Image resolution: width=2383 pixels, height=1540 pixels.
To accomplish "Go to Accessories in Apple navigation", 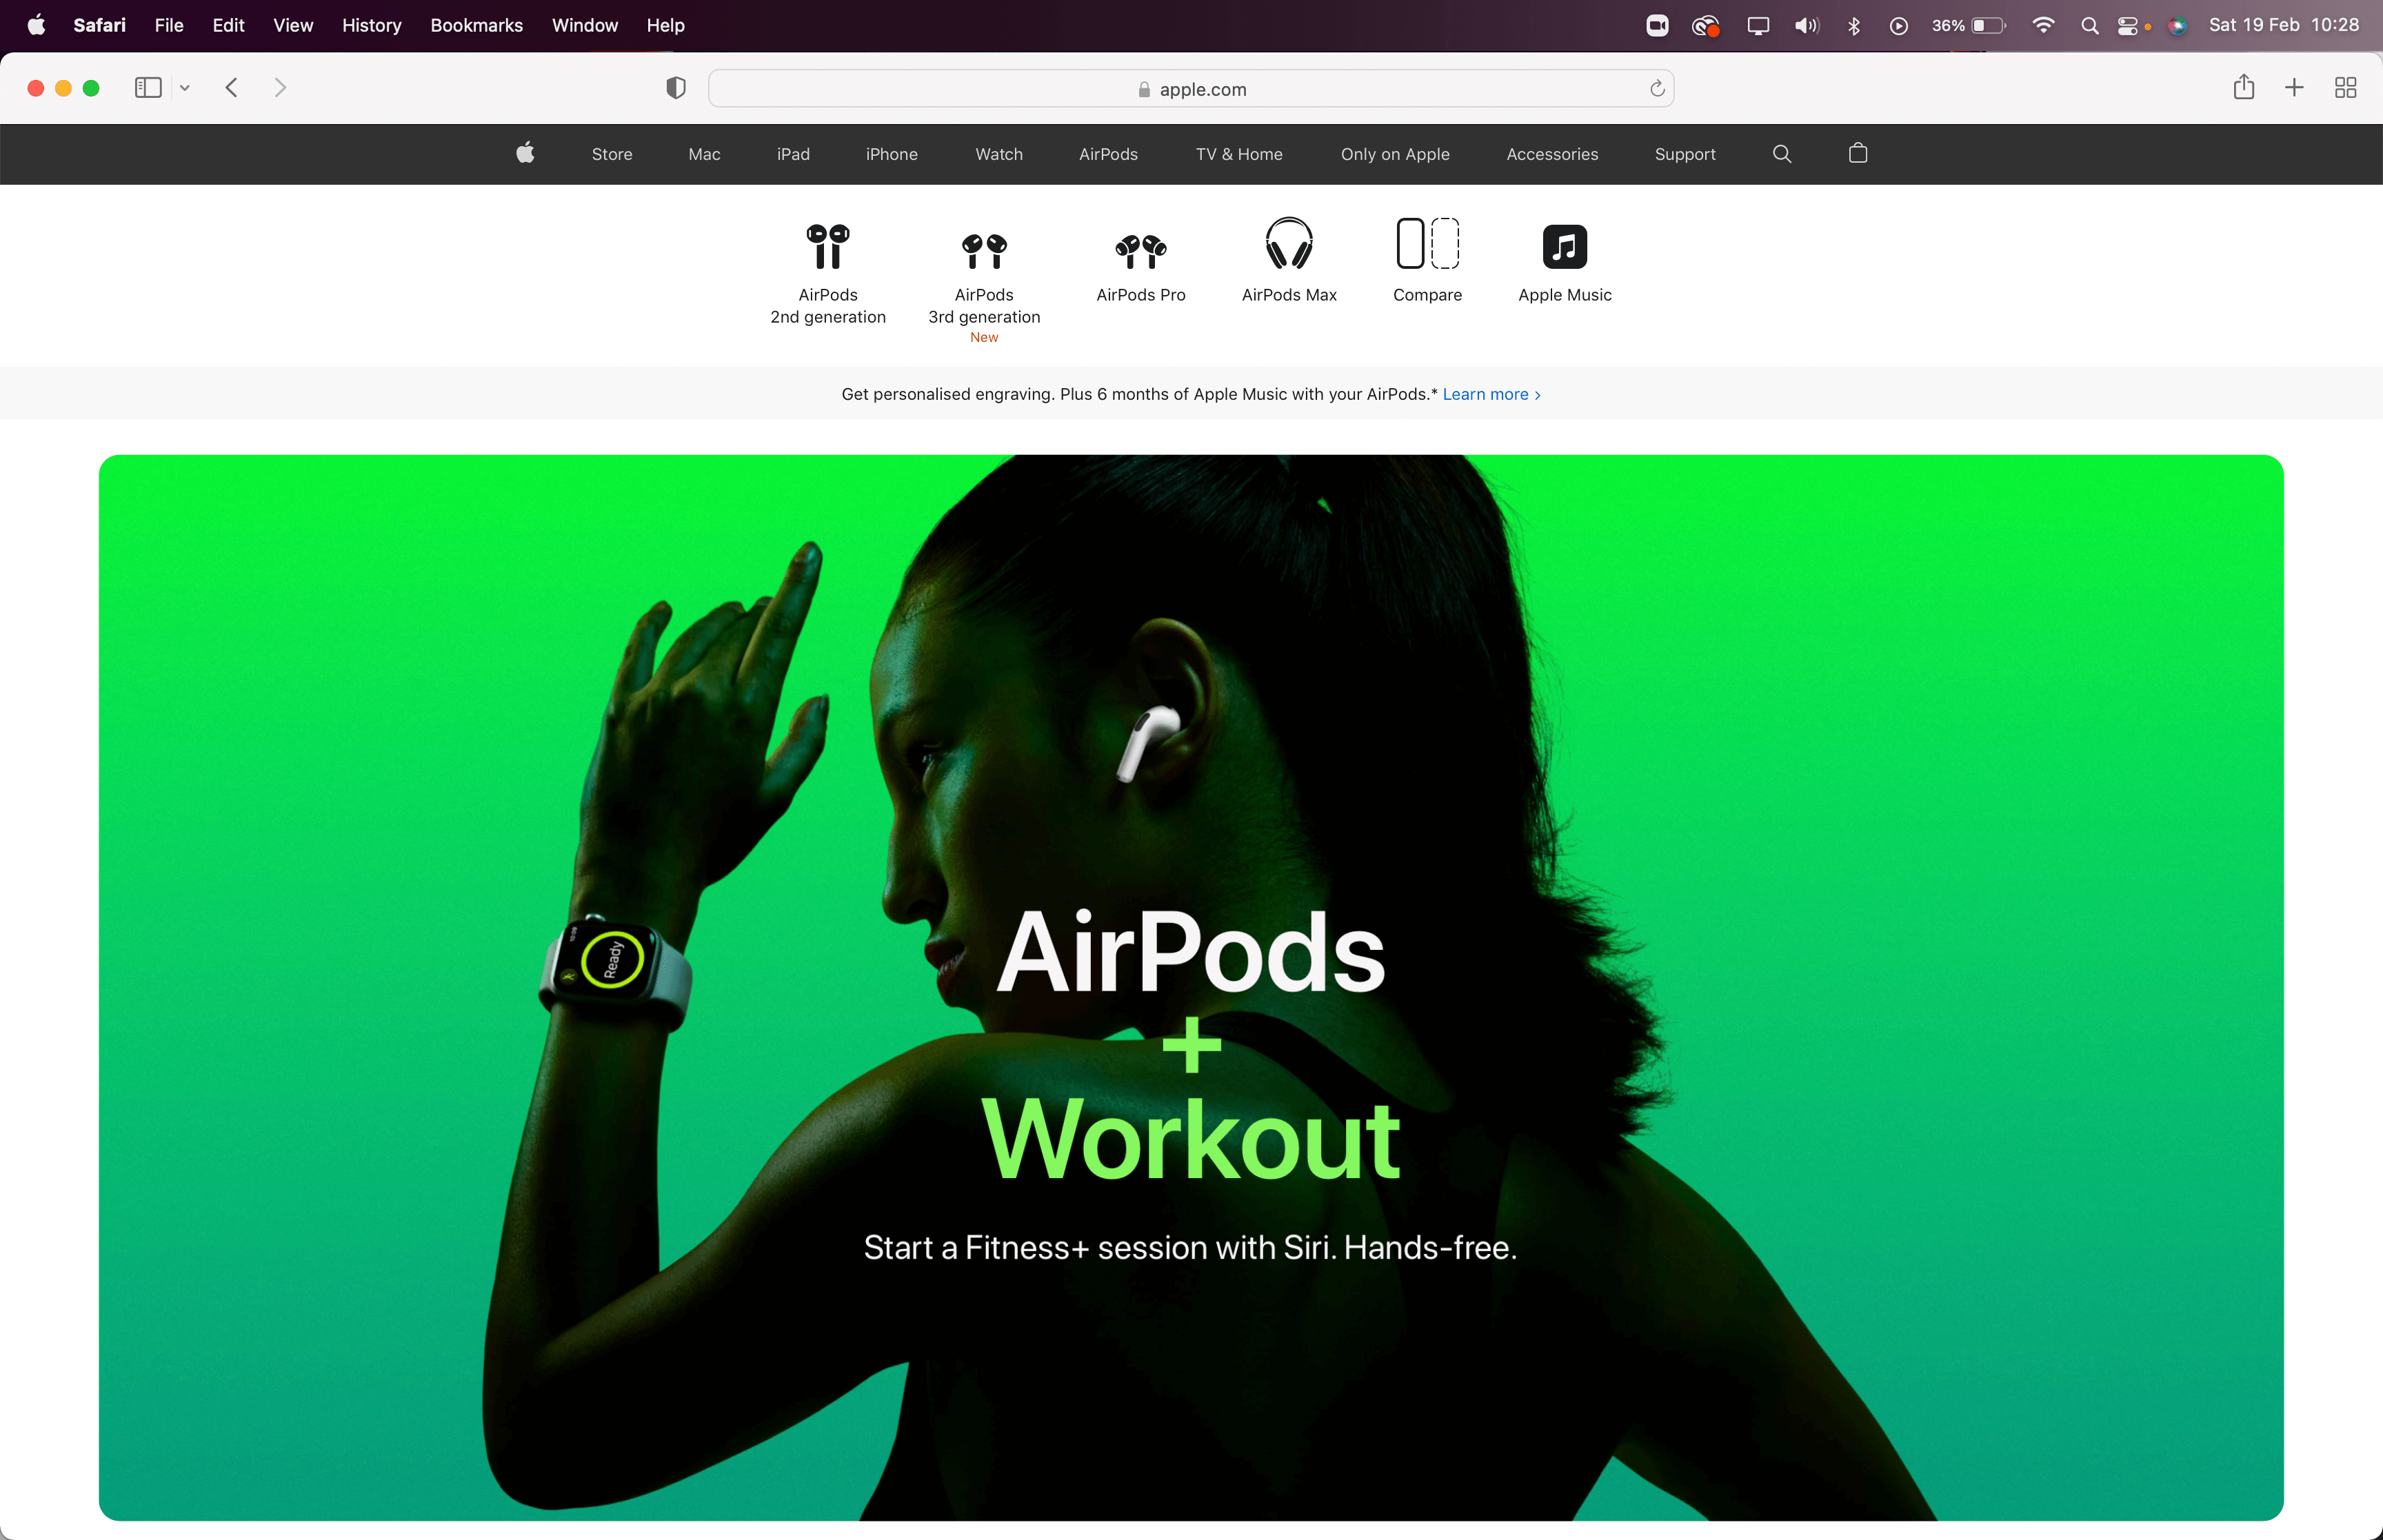I will [1552, 154].
